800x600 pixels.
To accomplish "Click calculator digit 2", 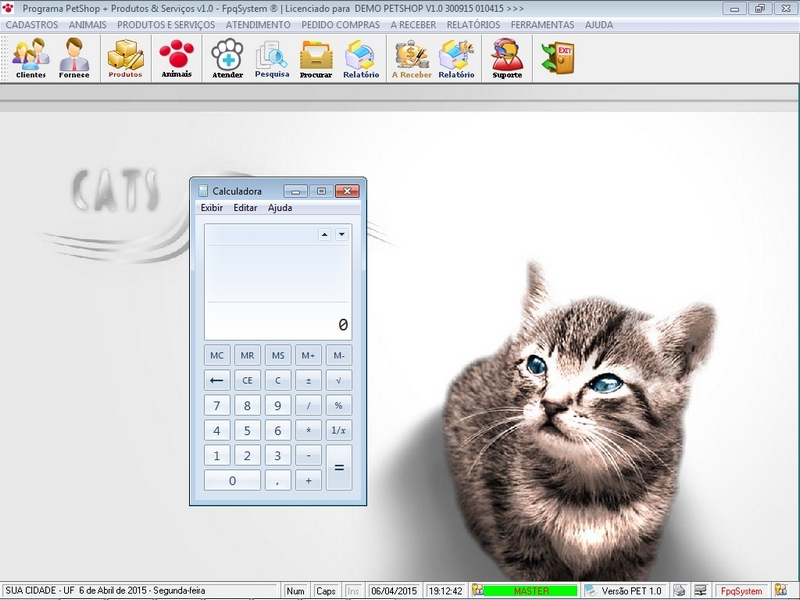I will pyautogui.click(x=247, y=455).
